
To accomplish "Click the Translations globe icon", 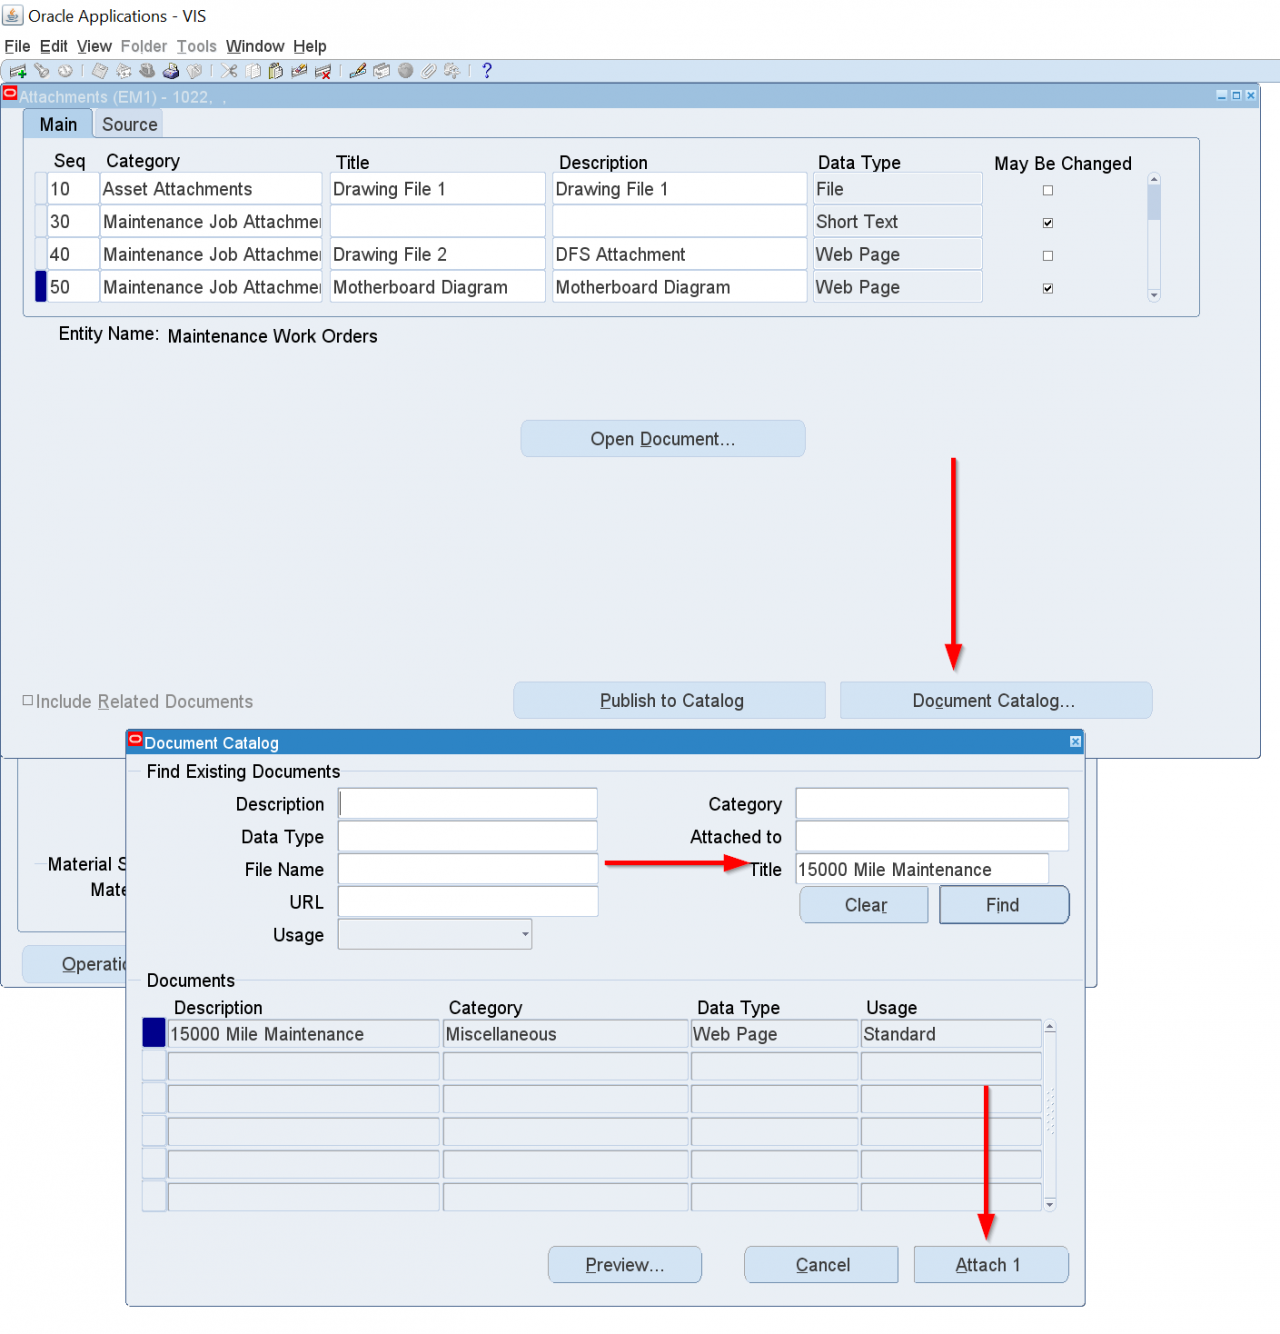I will pos(405,71).
